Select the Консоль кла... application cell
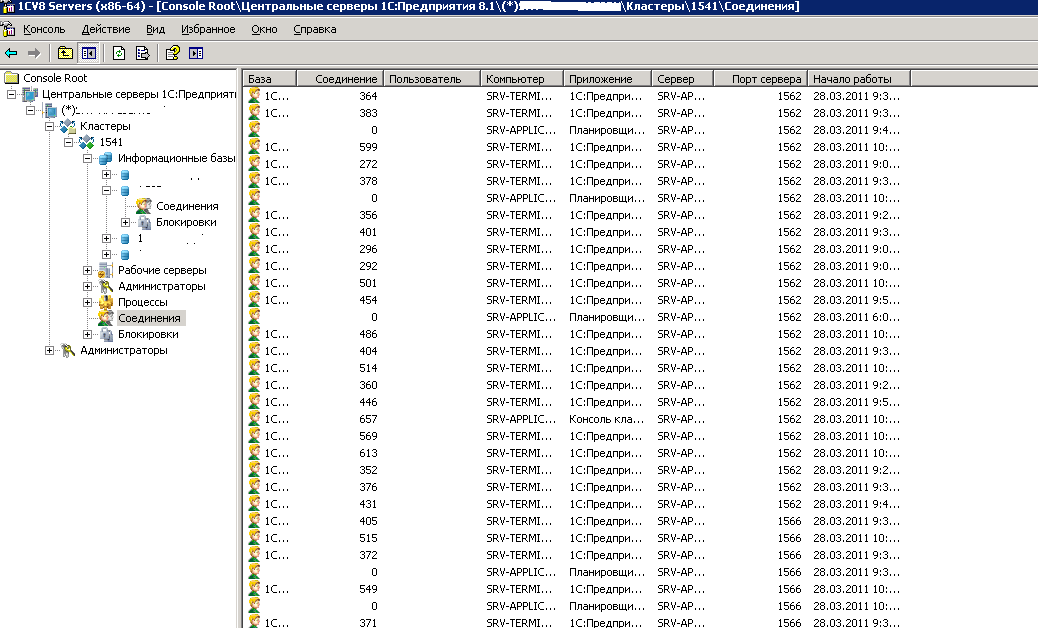 (606, 419)
